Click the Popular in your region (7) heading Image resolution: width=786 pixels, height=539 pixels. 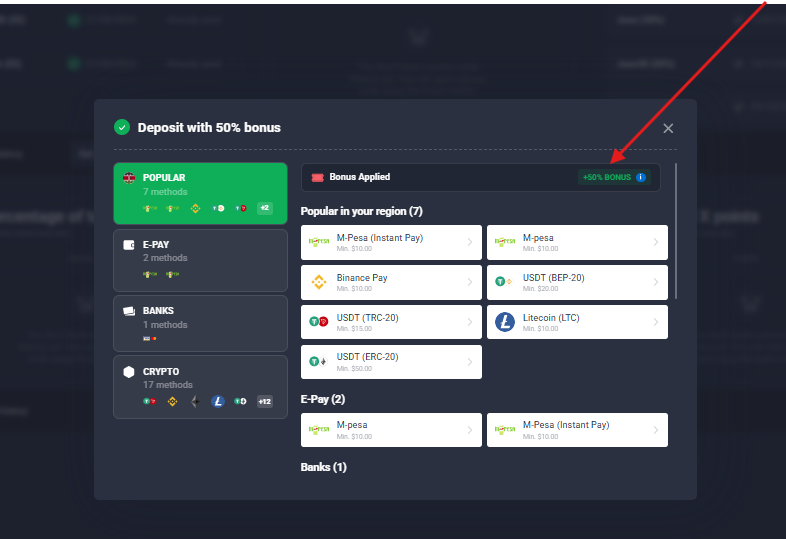[361, 211]
